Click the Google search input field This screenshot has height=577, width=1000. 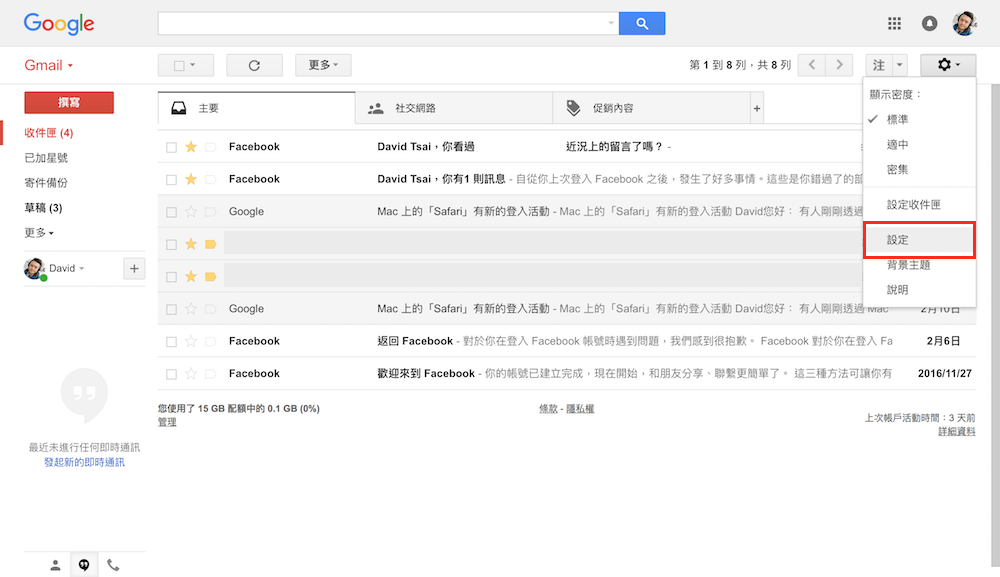pos(385,23)
